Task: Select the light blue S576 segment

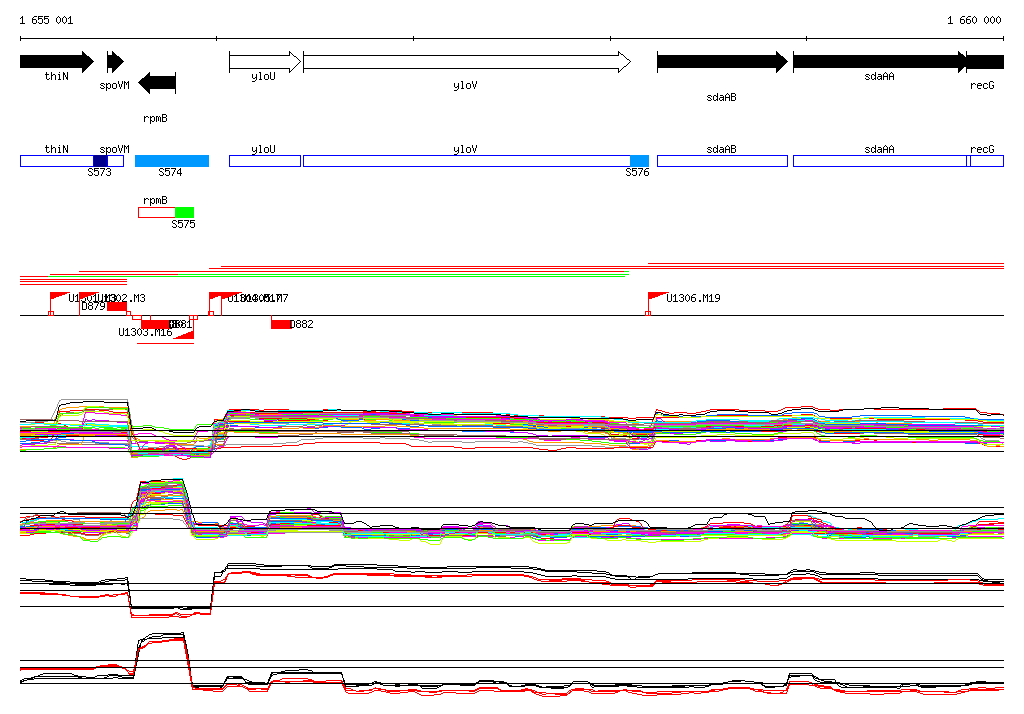Action: [x=639, y=161]
